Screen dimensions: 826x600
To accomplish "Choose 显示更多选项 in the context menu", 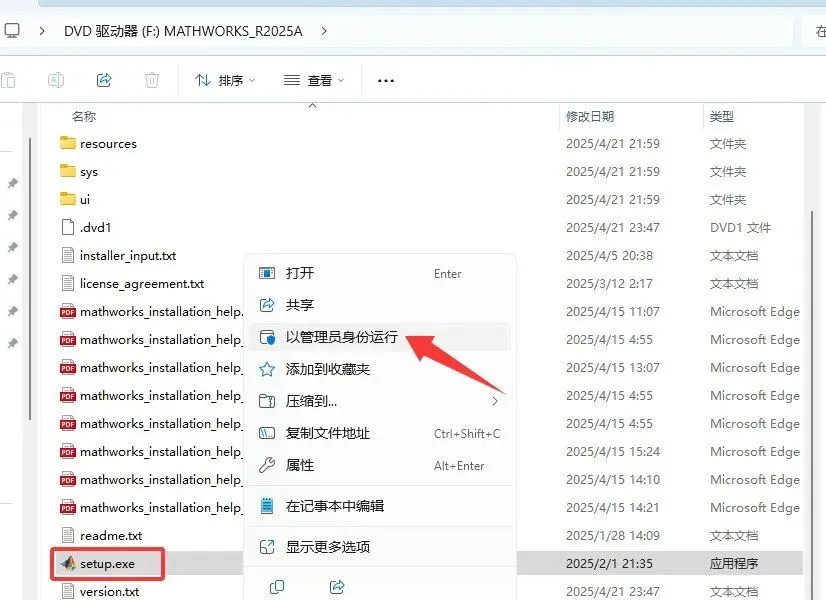I will (x=380, y=547).
